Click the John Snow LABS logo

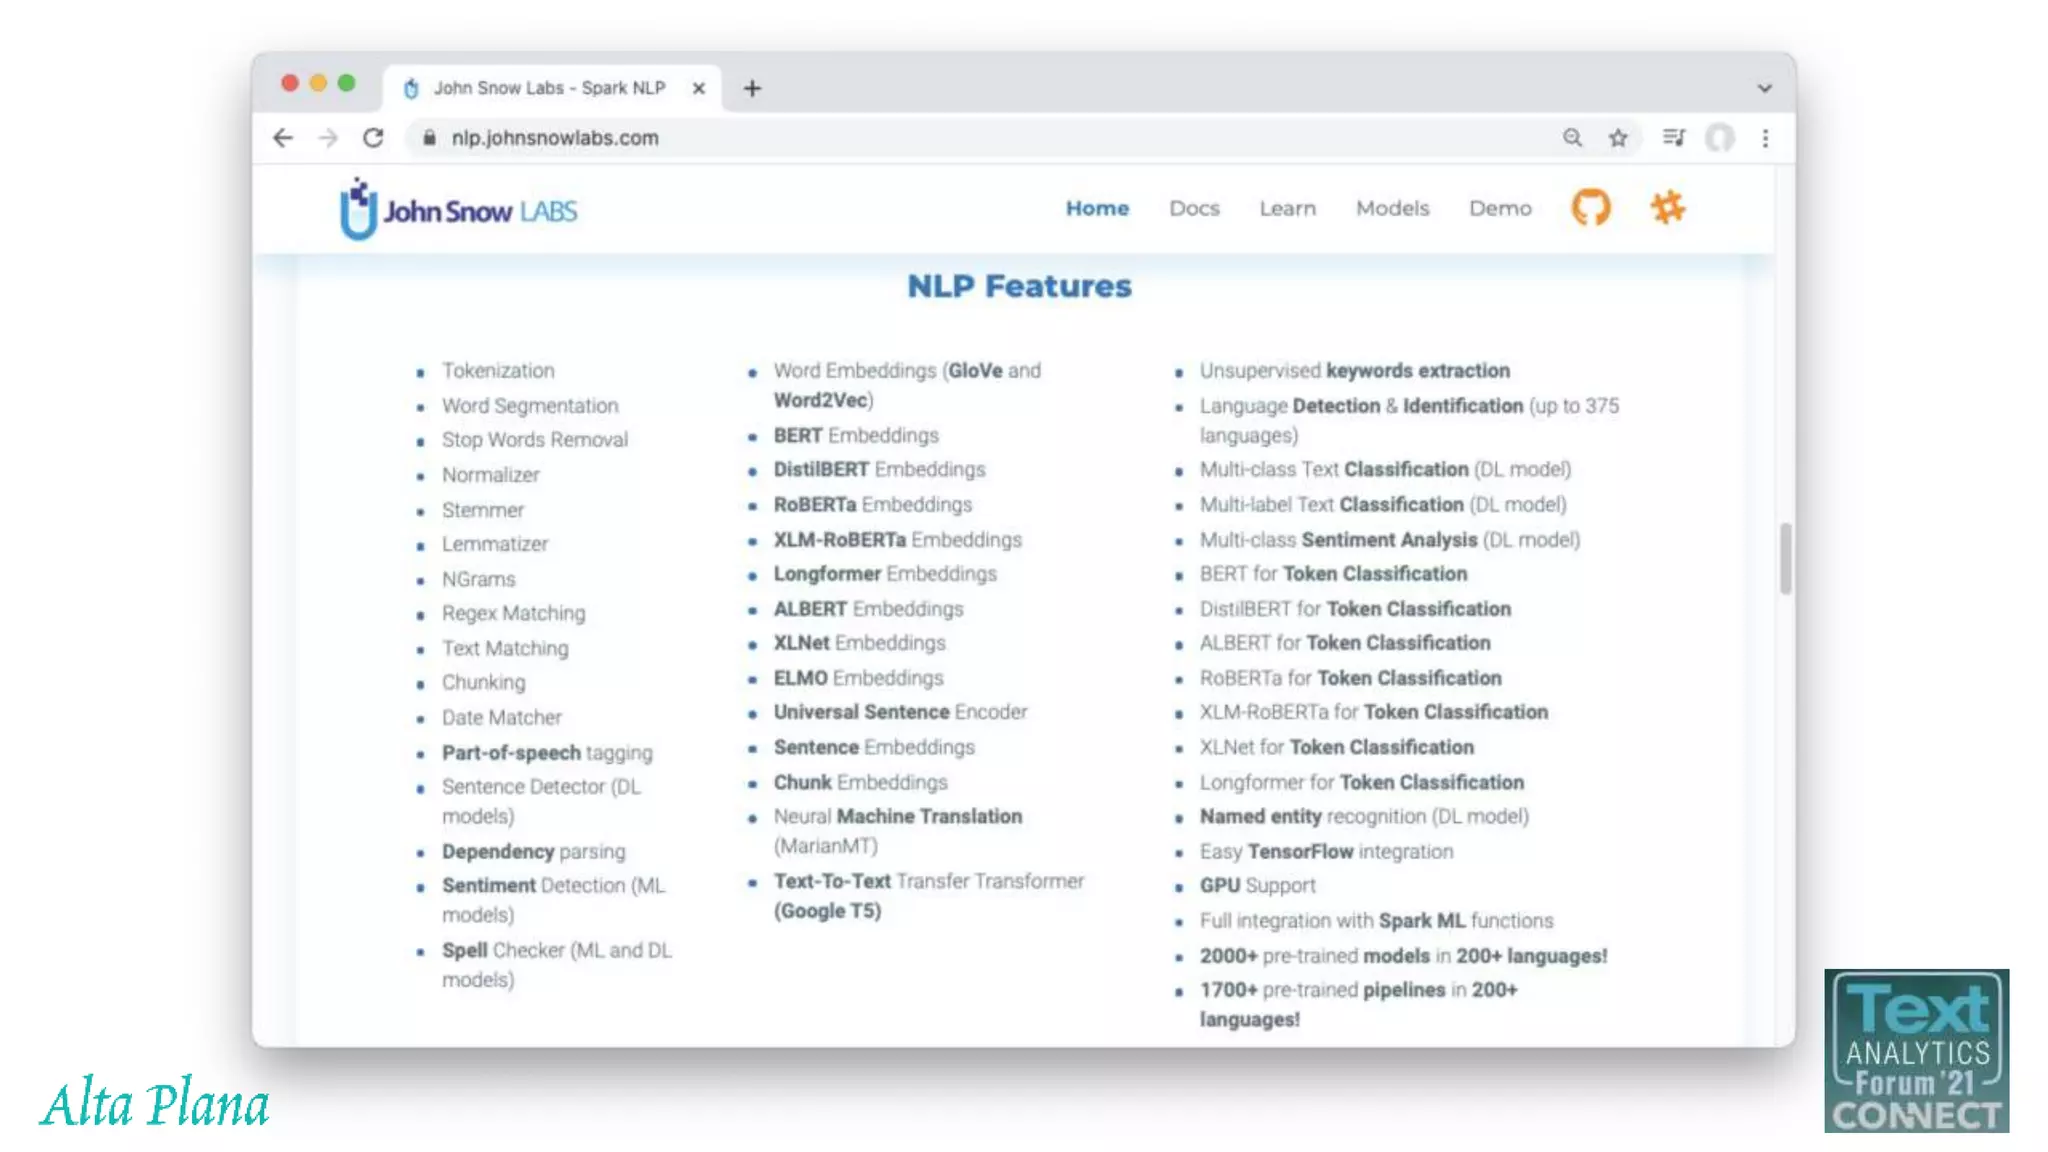point(459,210)
